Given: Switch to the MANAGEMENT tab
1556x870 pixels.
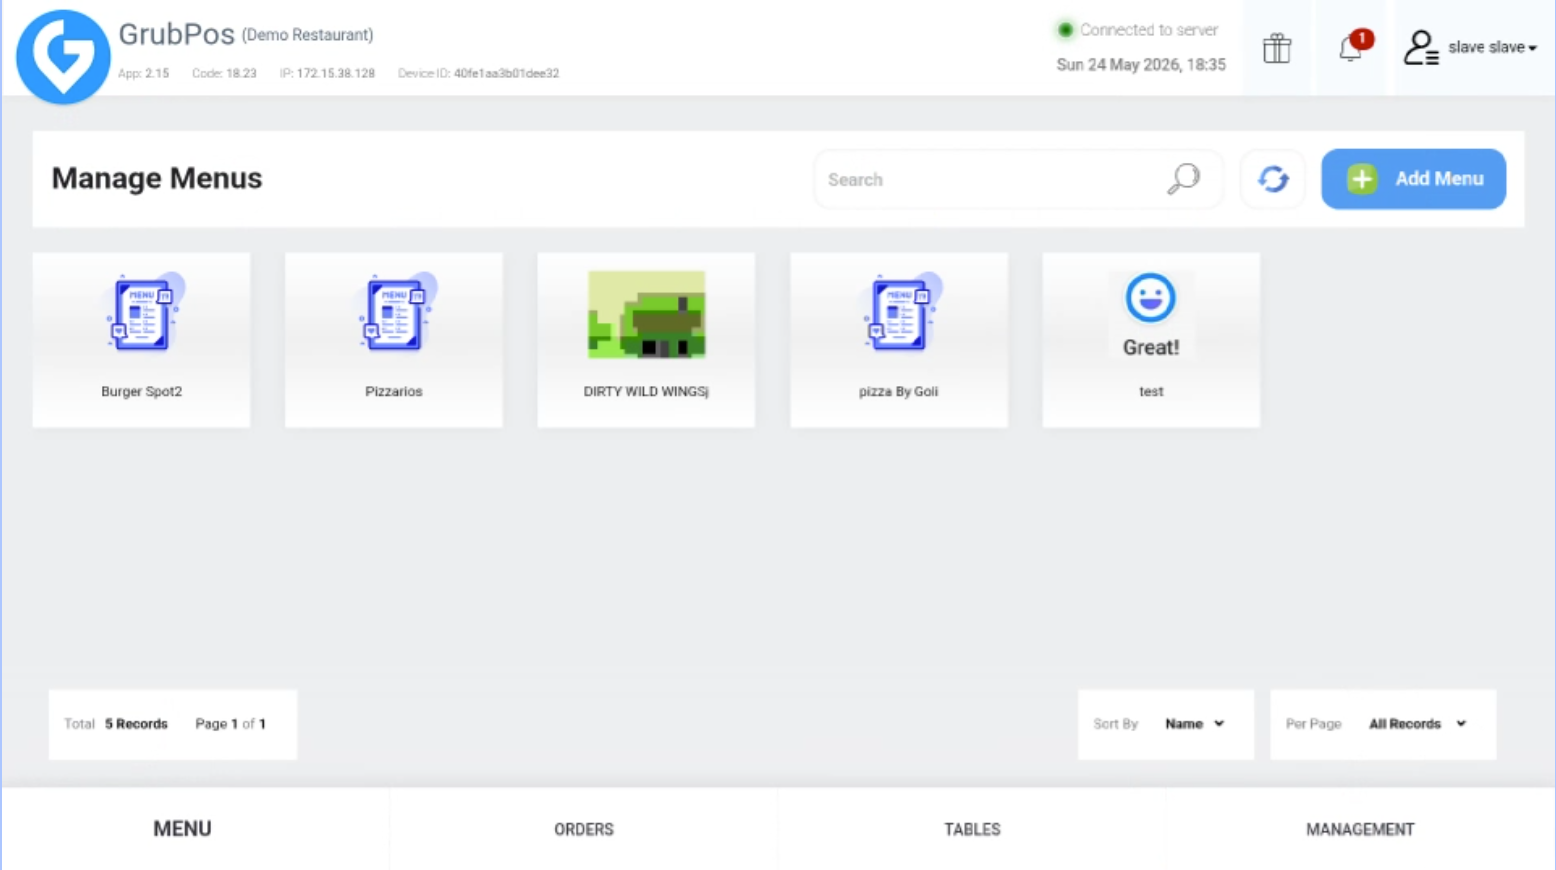Looking at the screenshot, I should pos(1360,829).
